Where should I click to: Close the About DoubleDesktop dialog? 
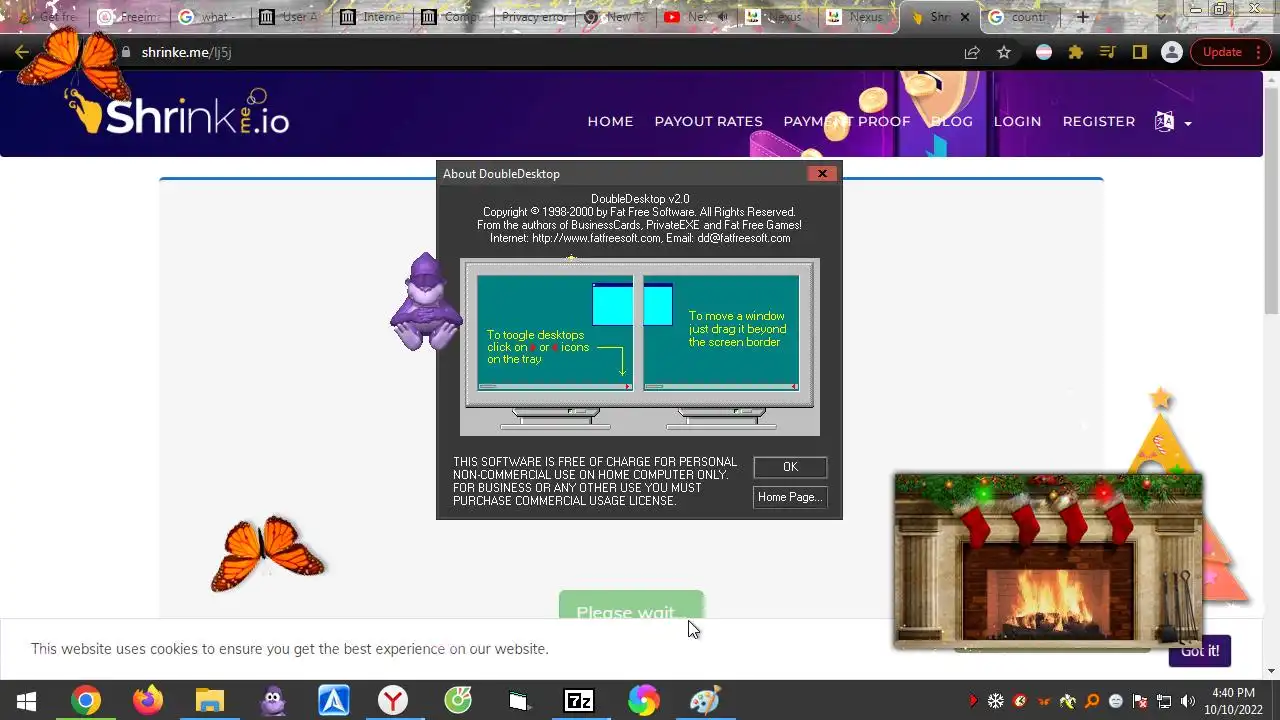[822, 174]
